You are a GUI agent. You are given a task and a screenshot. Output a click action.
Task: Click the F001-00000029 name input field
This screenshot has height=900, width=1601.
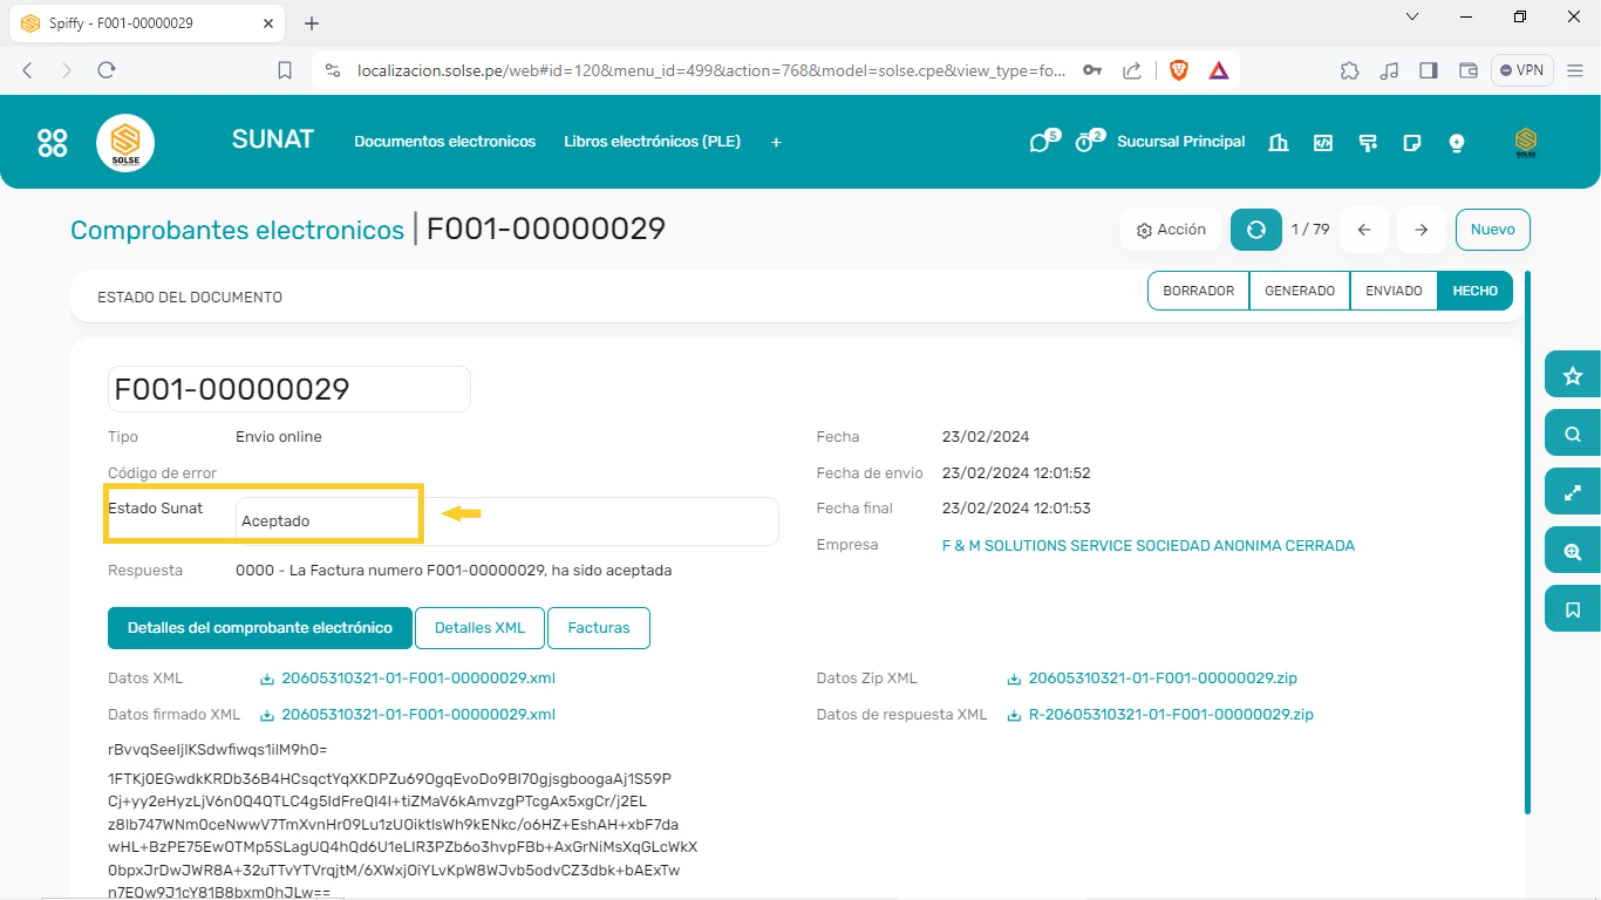pyautogui.click(x=288, y=389)
